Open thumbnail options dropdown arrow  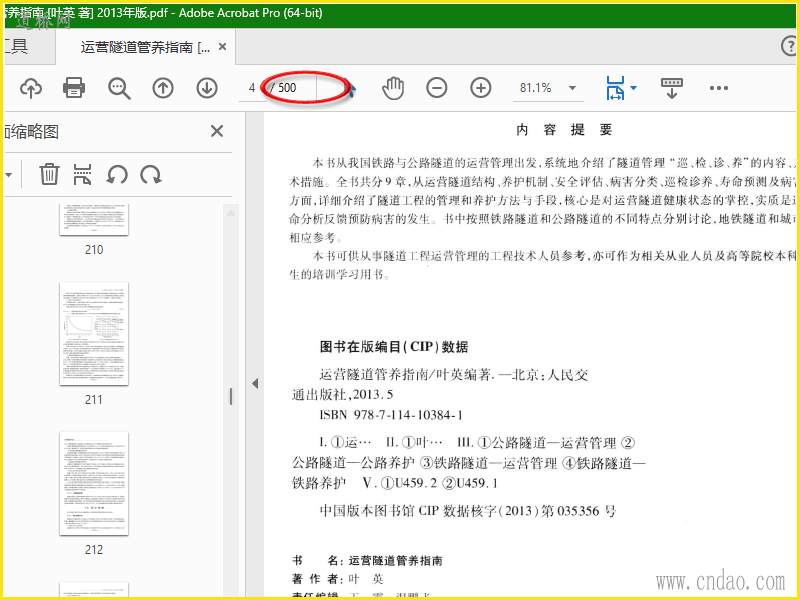[x=9, y=175]
